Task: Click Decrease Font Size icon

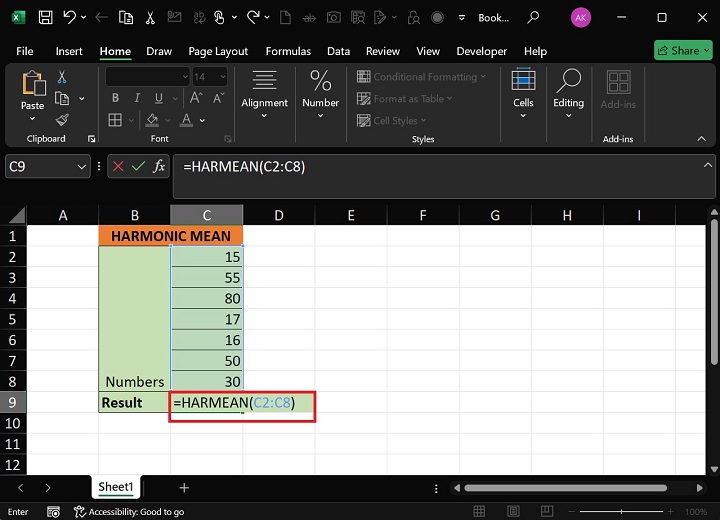Action: [x=219, y=98]
